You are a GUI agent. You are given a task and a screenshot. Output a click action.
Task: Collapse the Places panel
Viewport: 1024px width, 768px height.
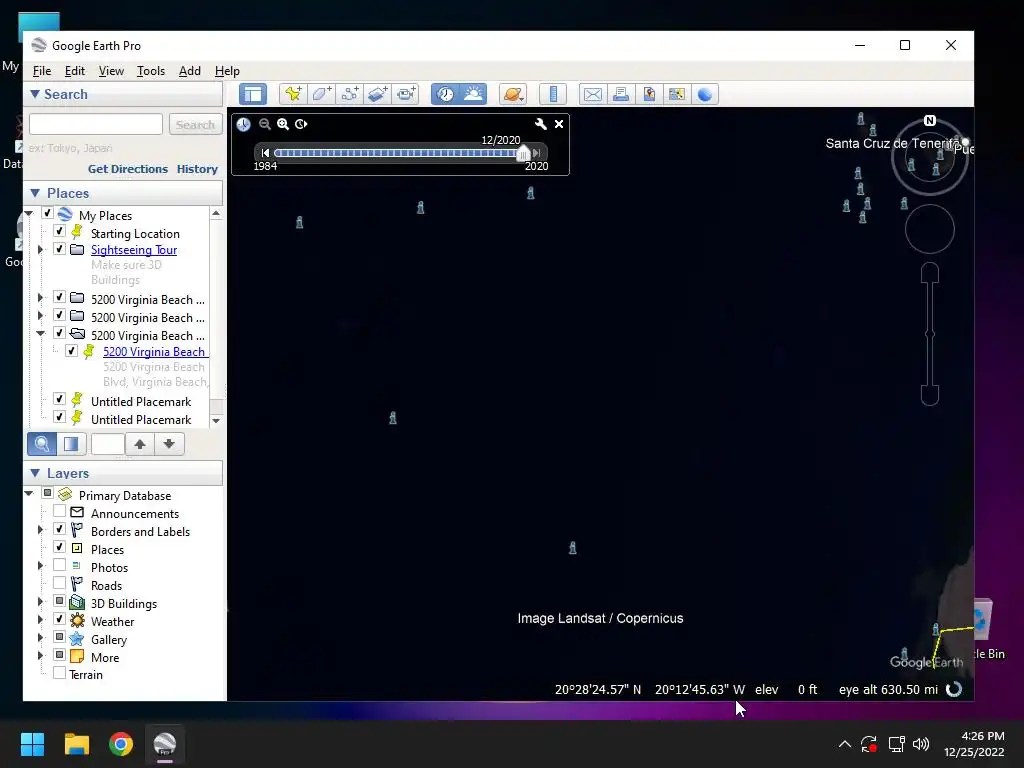[35, 193]
